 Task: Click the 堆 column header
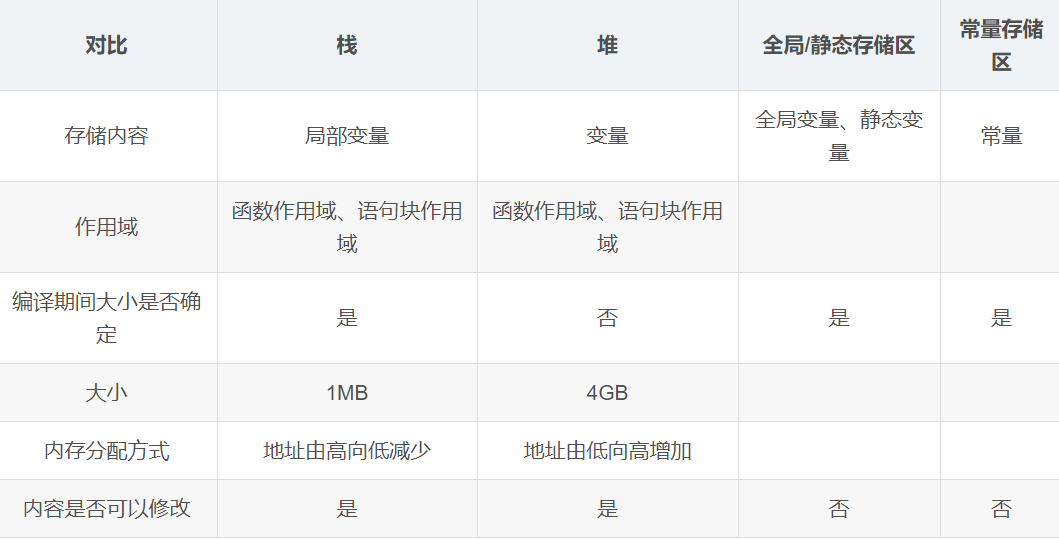pyautogui.click(x=607, y=45)
